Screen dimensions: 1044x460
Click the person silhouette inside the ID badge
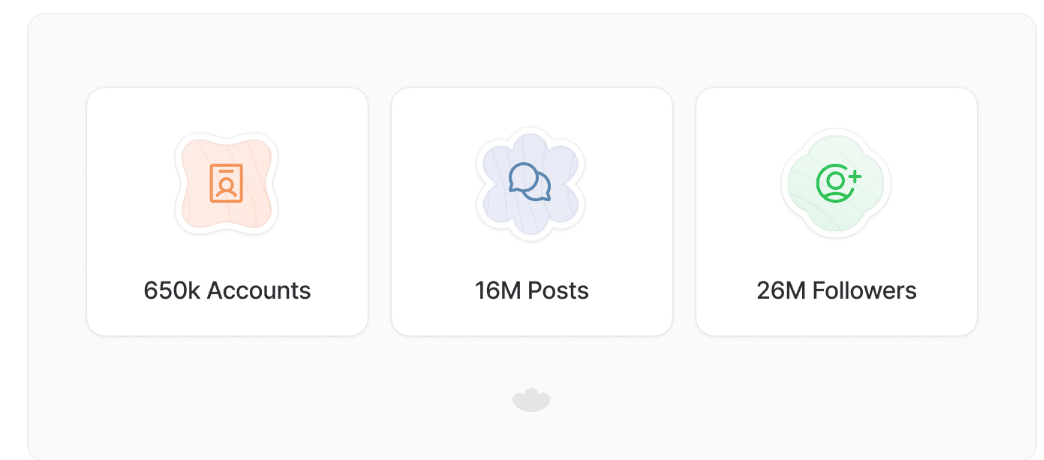coord(226,186)
